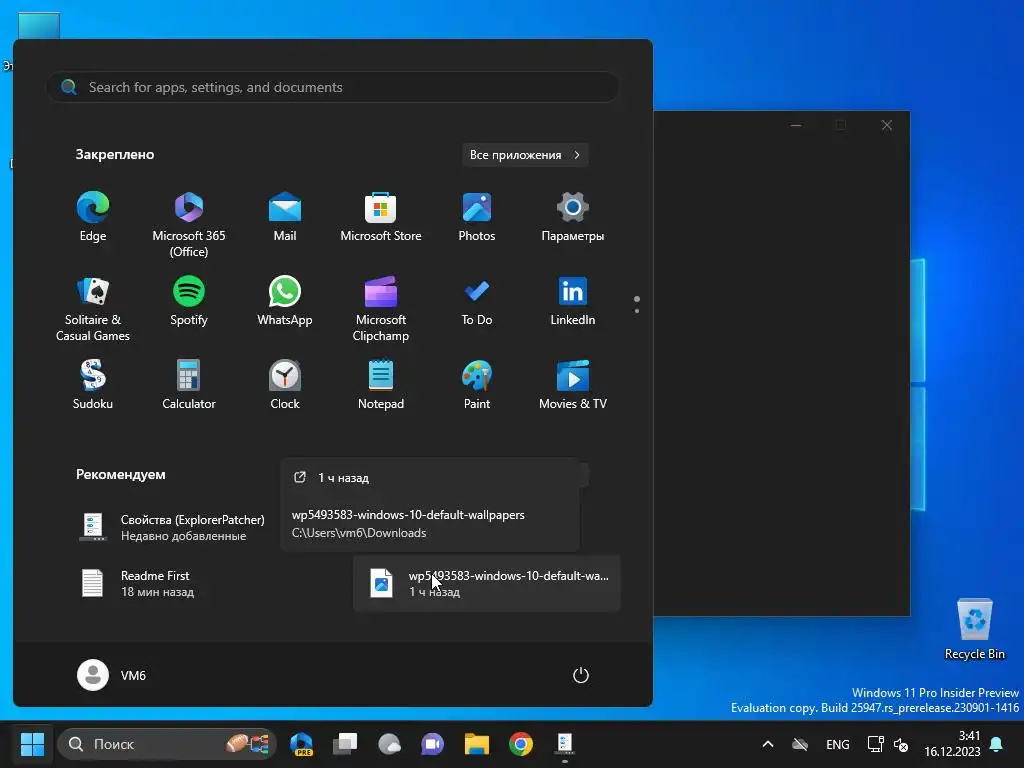Open Notepad
The height and width of the screenshot is (768, 1024).
(x=381, y=385)
